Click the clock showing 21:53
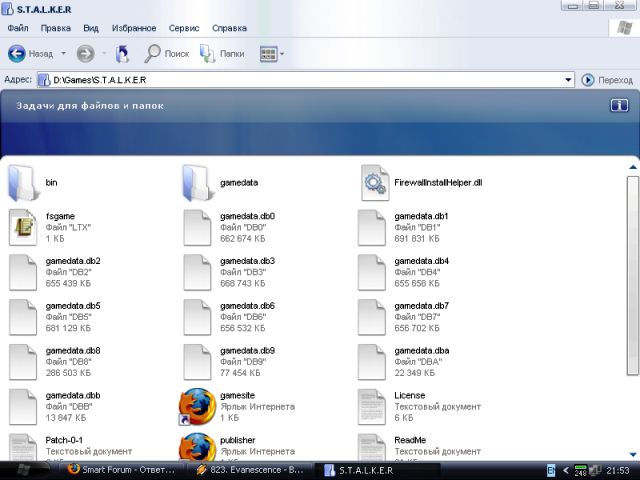The image size is (640, 480). click(618, 470)
